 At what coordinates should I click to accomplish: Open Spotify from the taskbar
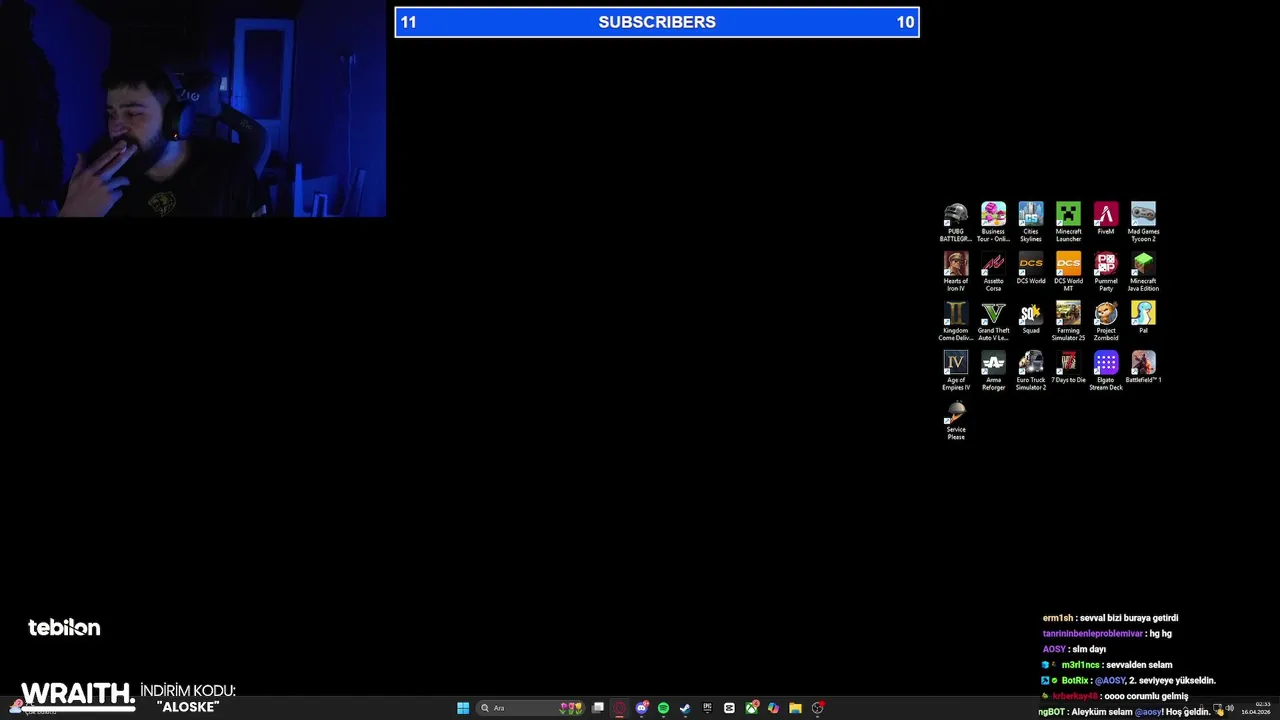(x=663, y=708)
